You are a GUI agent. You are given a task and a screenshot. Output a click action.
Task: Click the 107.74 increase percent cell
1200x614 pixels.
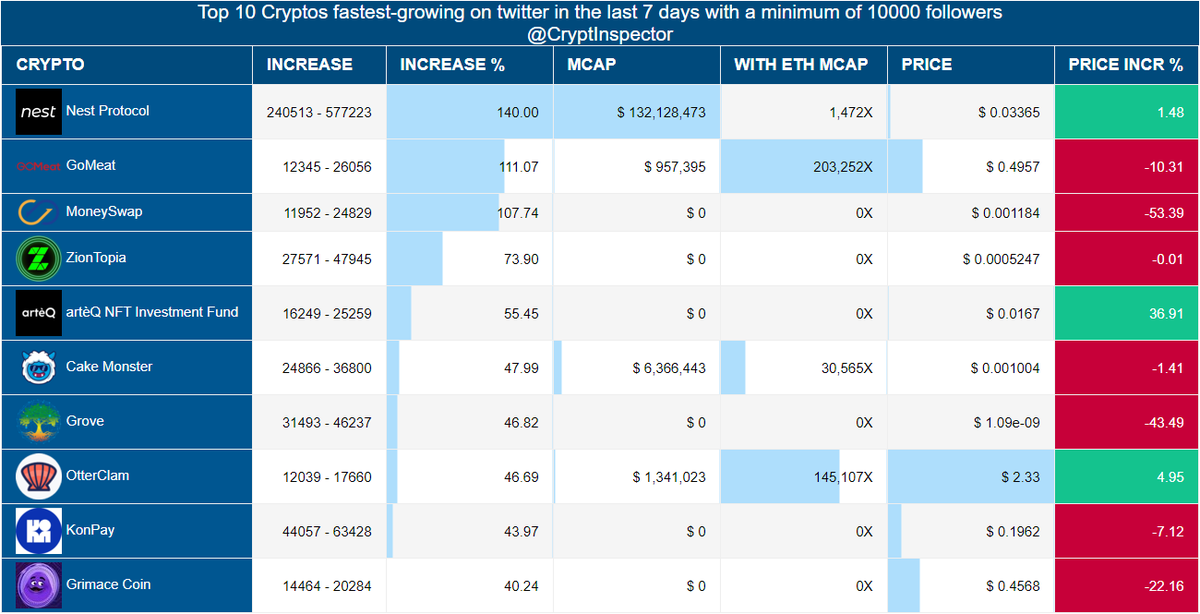pos(470,213)
